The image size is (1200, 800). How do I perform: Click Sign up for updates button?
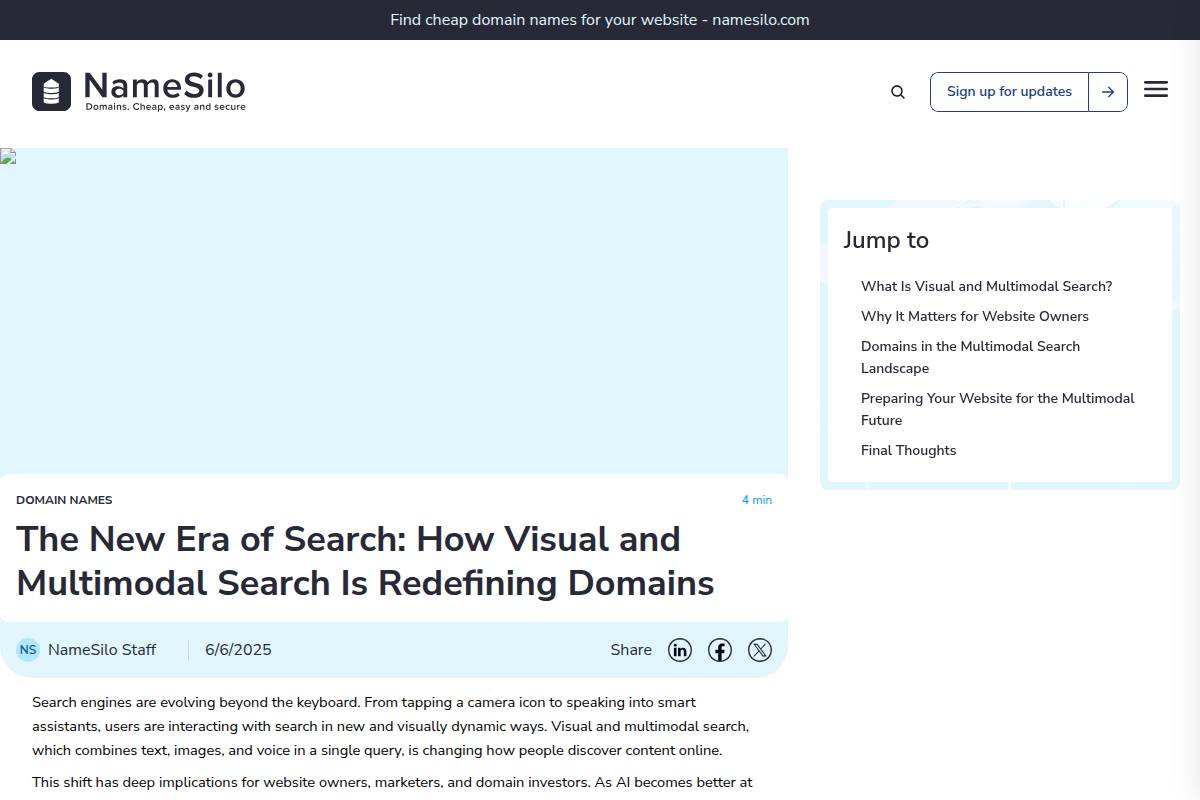click(x=1008, y=91)
